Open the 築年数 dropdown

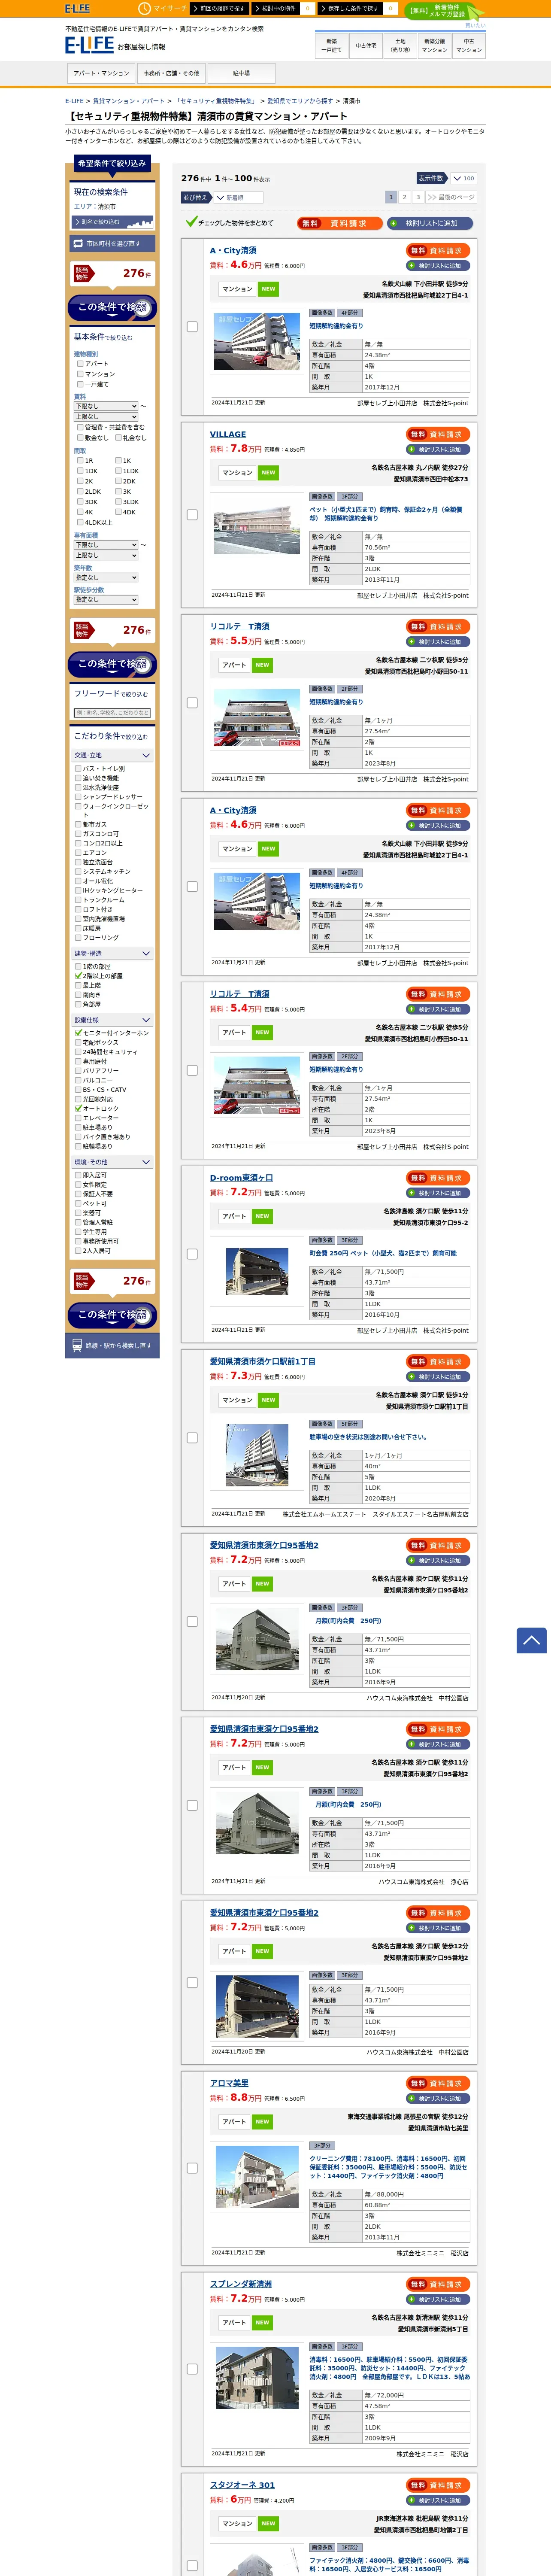pyautogui.click(x=106, y=577)
